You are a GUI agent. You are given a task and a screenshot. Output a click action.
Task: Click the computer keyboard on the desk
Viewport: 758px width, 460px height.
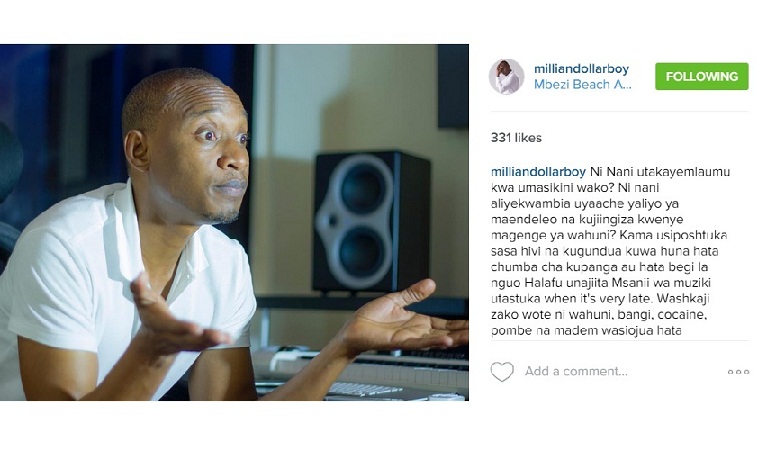coord(365,390)
